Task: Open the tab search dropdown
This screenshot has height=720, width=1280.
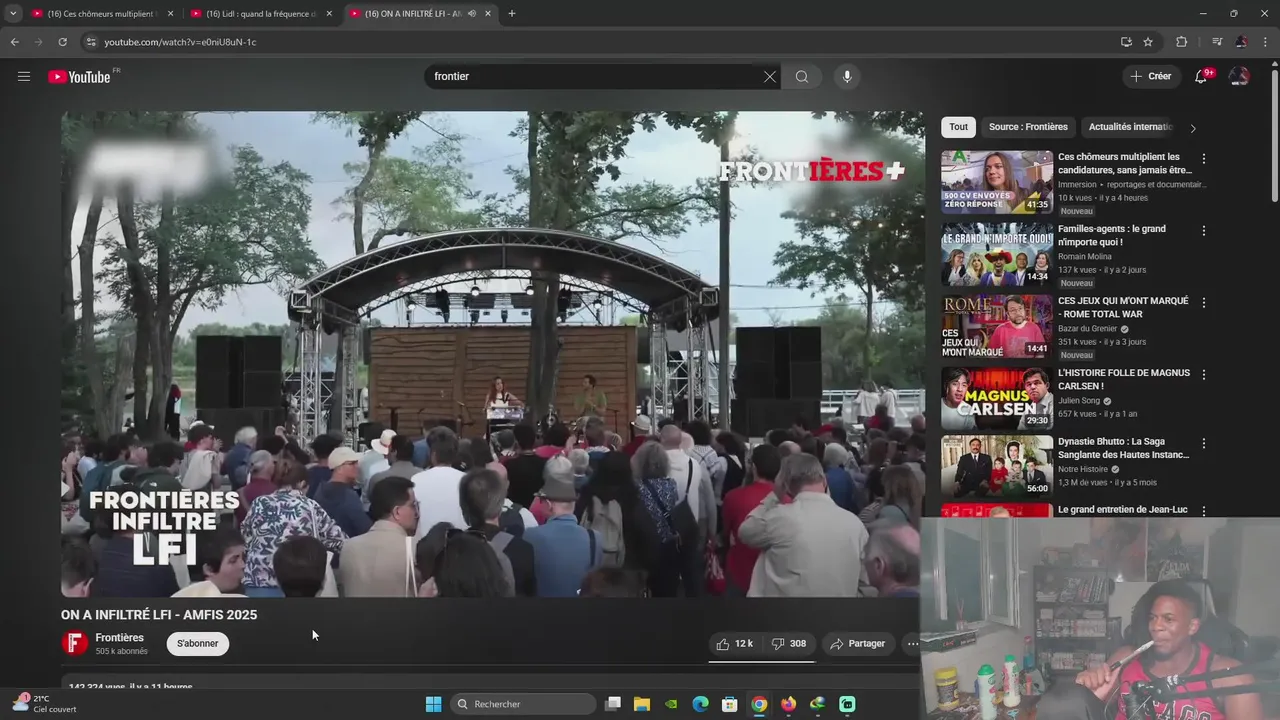Action: point(12,14)
